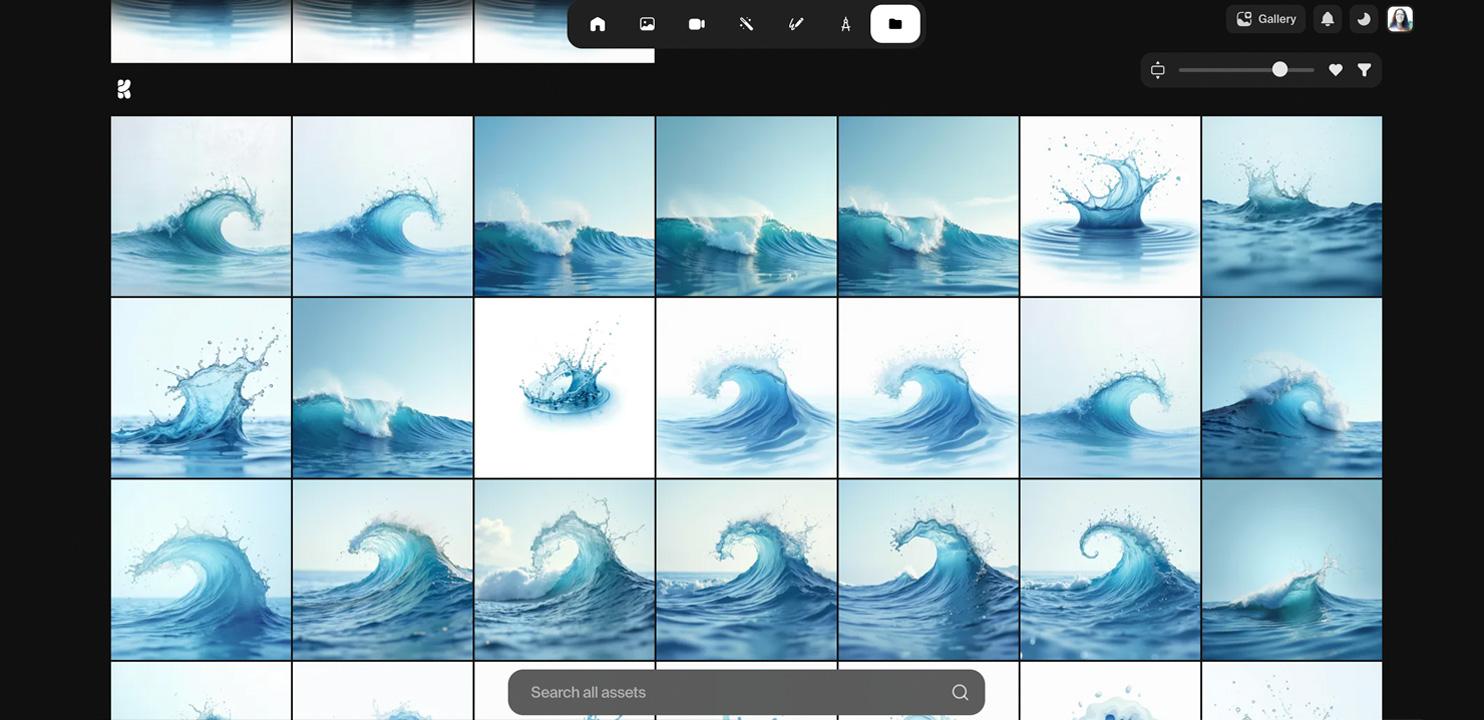The width and height of the screenshot is (1484, 720).
Task: Select the magic wand enhancer tool
Action: (746, 24)
